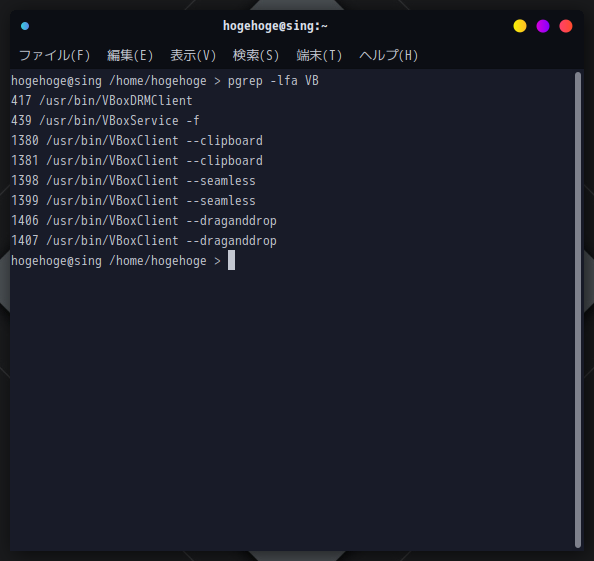Viewport: 594px width, 561px height.
Task: Click the line 1399 VBoxClient --seamless
Action: click(133, 201)
